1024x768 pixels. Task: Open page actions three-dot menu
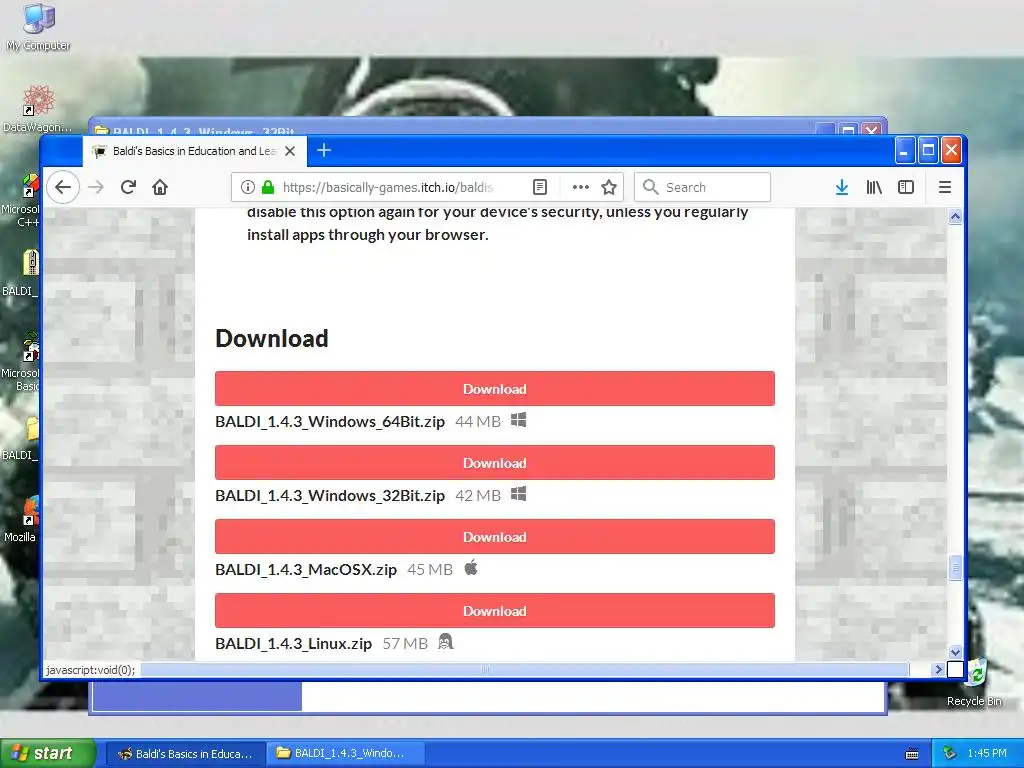(581, 187)
